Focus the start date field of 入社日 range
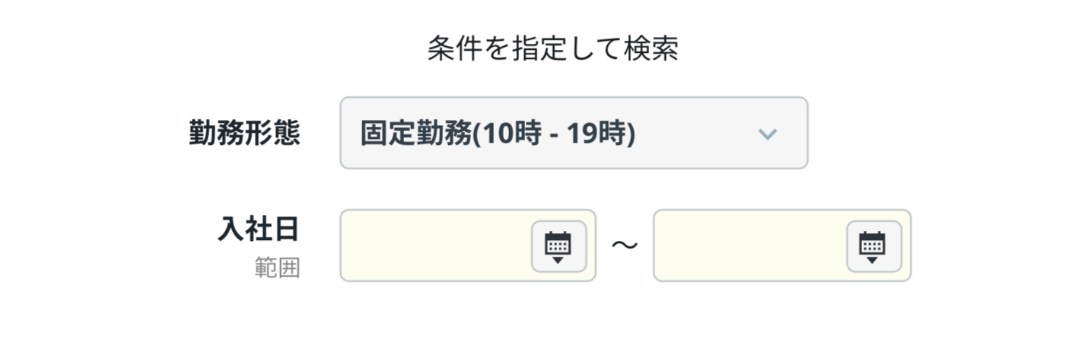The width and height of the screenshot is (1076, 360). [x=468, y=245]
